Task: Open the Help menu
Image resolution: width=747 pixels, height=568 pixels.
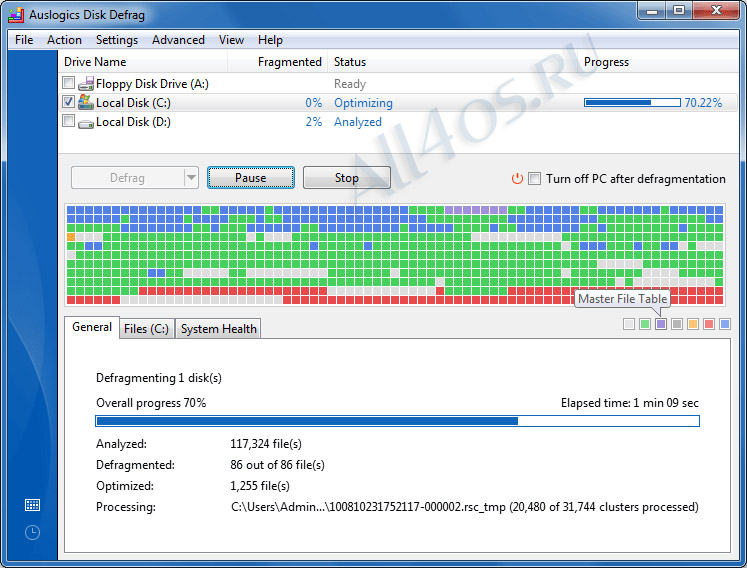Action: point(270,40)
